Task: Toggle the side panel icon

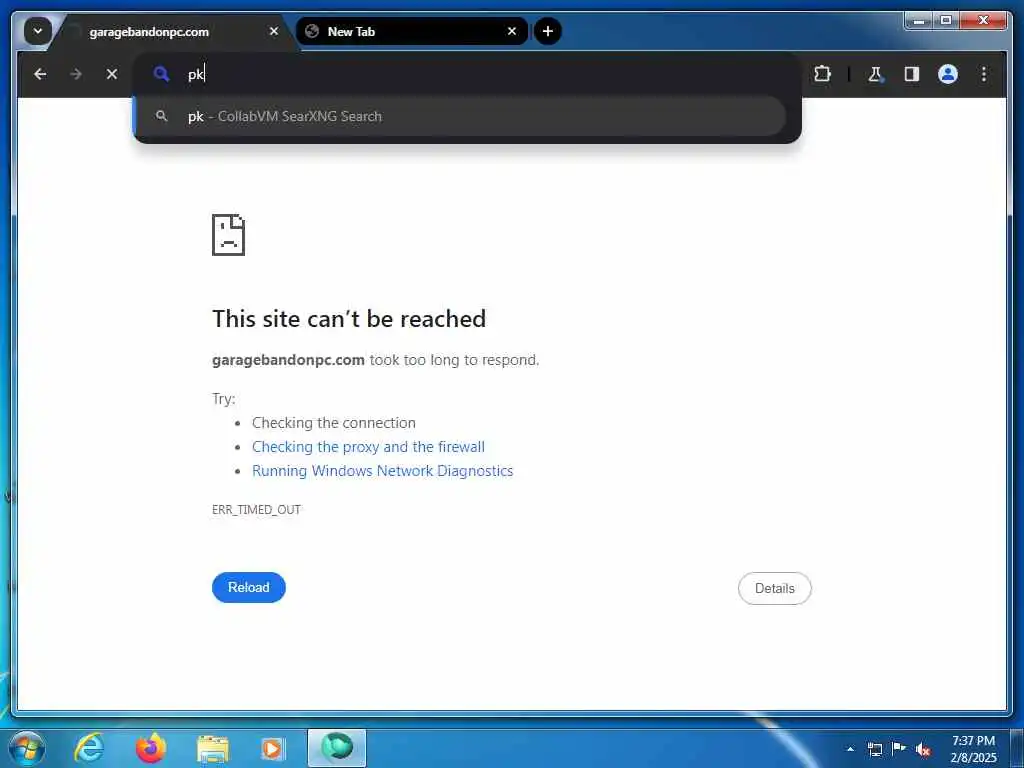Action: point(912,74)
